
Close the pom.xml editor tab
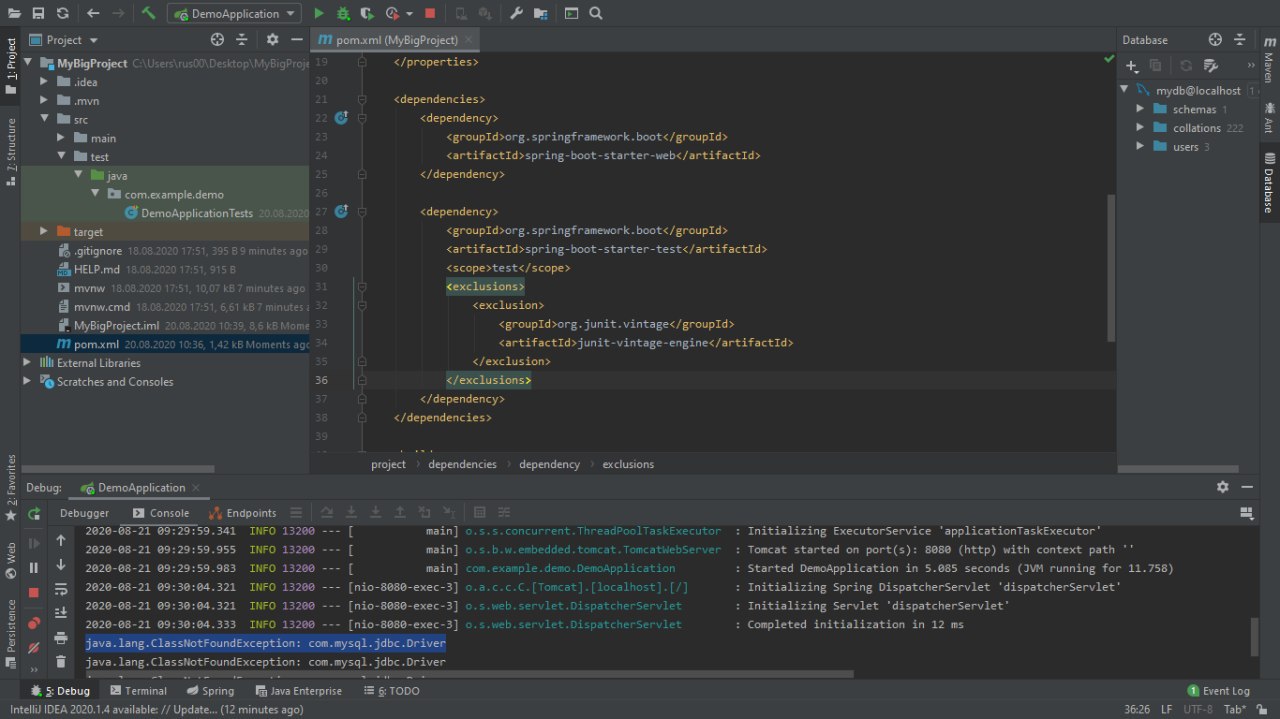click(x=469, y=40)
